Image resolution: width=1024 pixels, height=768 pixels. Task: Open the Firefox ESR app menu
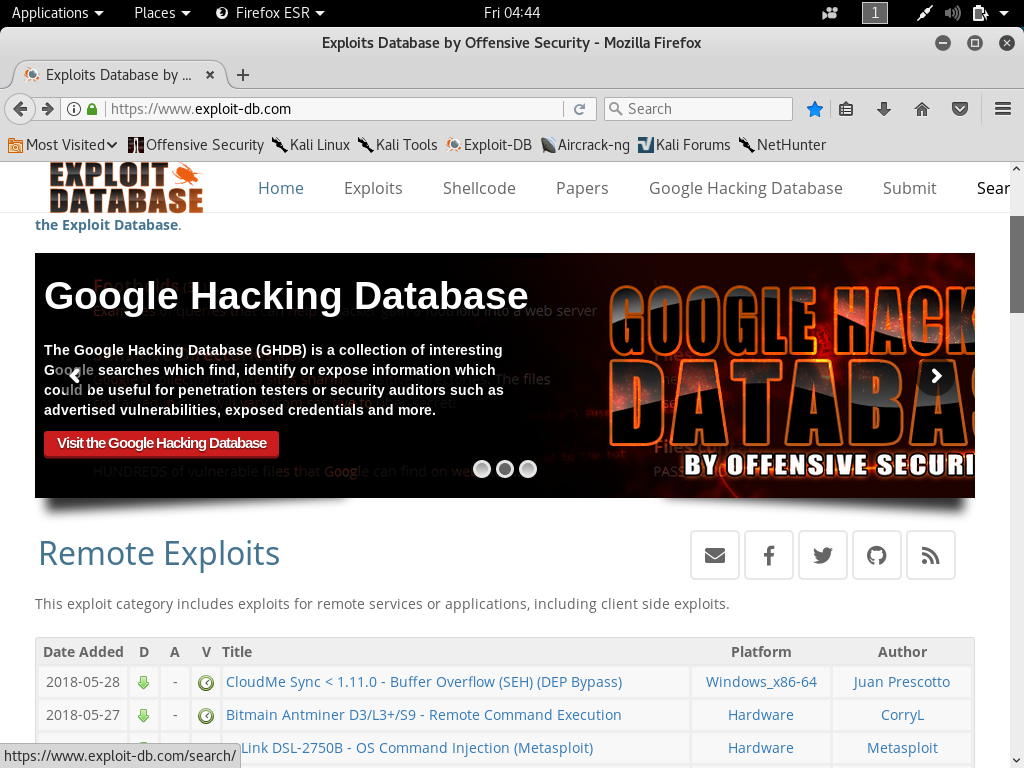pyautogui.click(x=270, y=13)
